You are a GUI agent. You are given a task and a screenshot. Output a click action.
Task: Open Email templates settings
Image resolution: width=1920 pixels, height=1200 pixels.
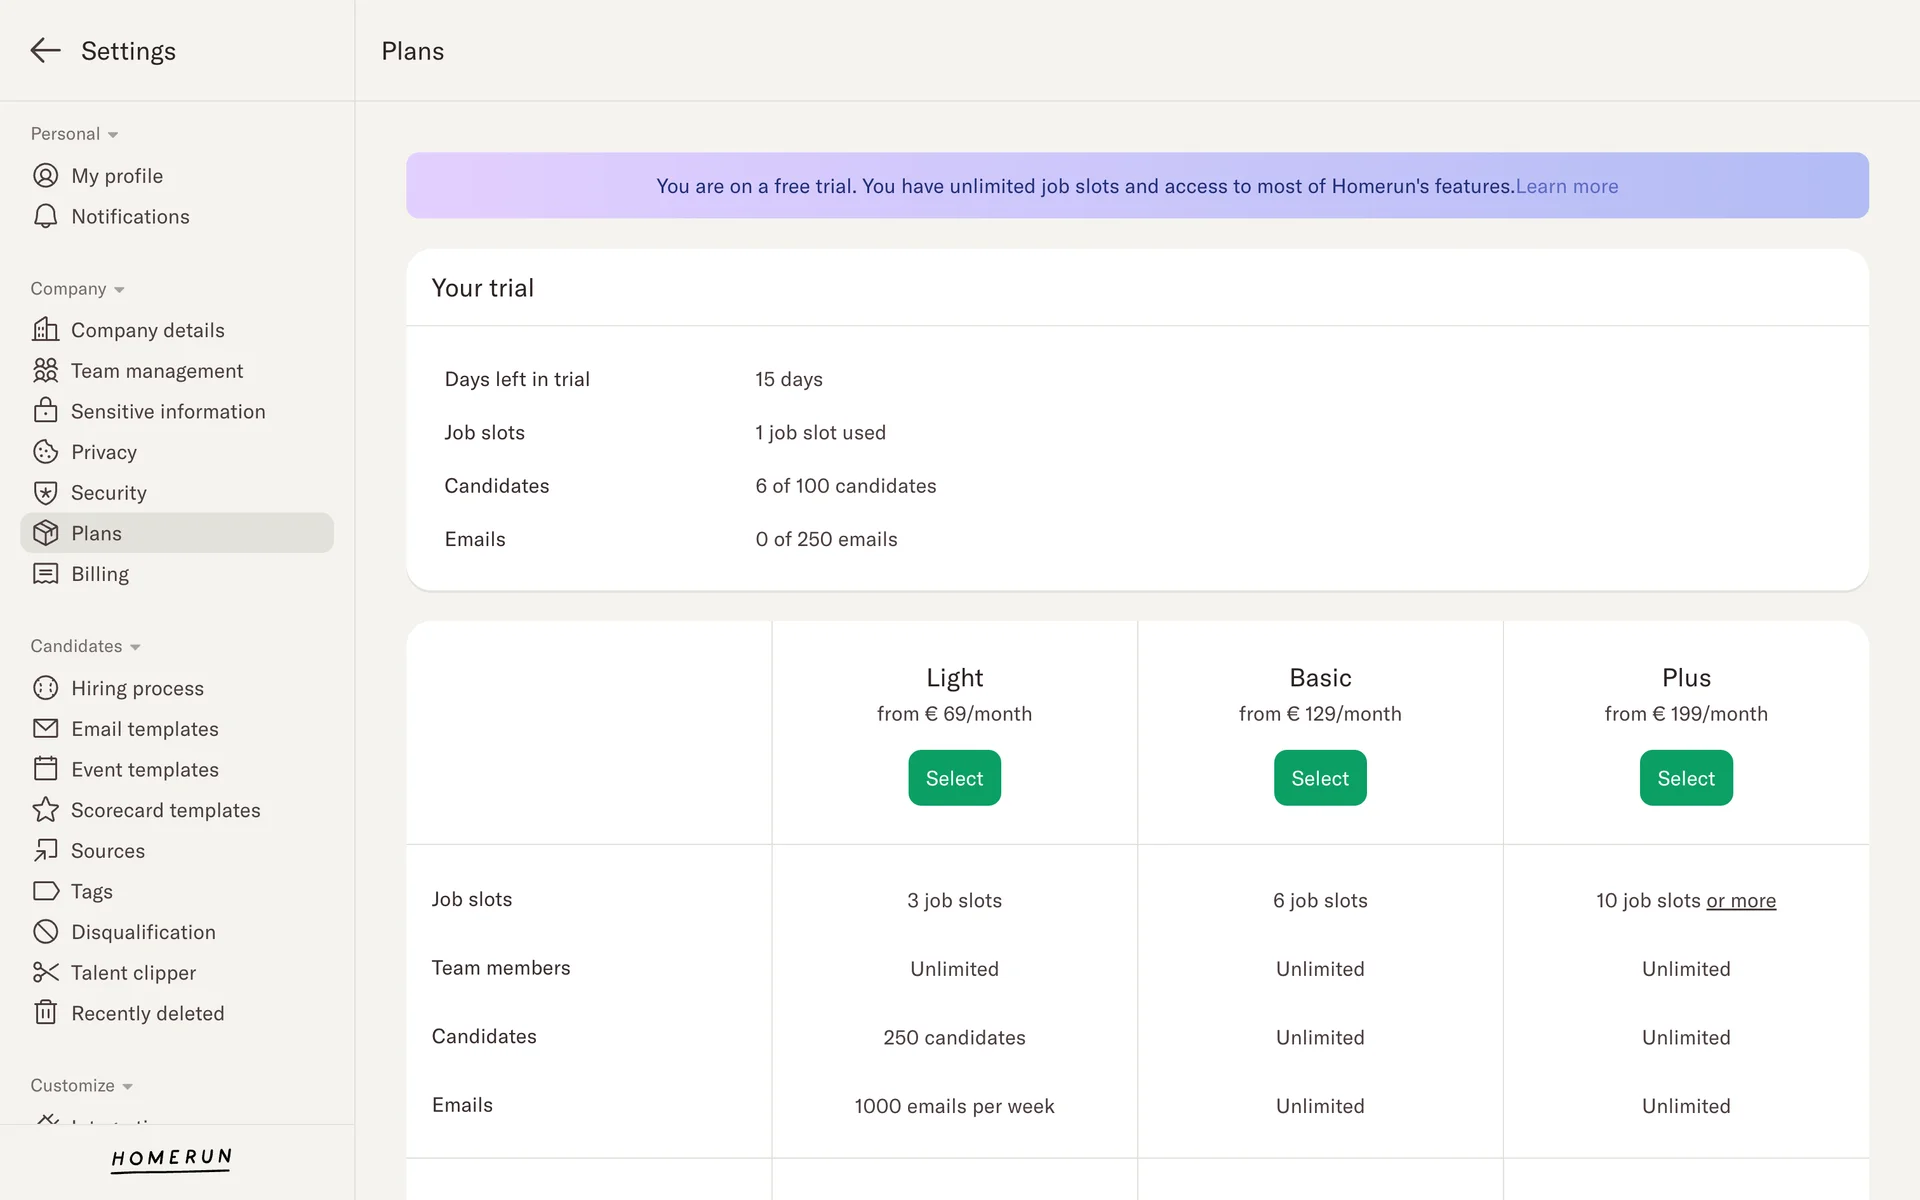point(144,729)
